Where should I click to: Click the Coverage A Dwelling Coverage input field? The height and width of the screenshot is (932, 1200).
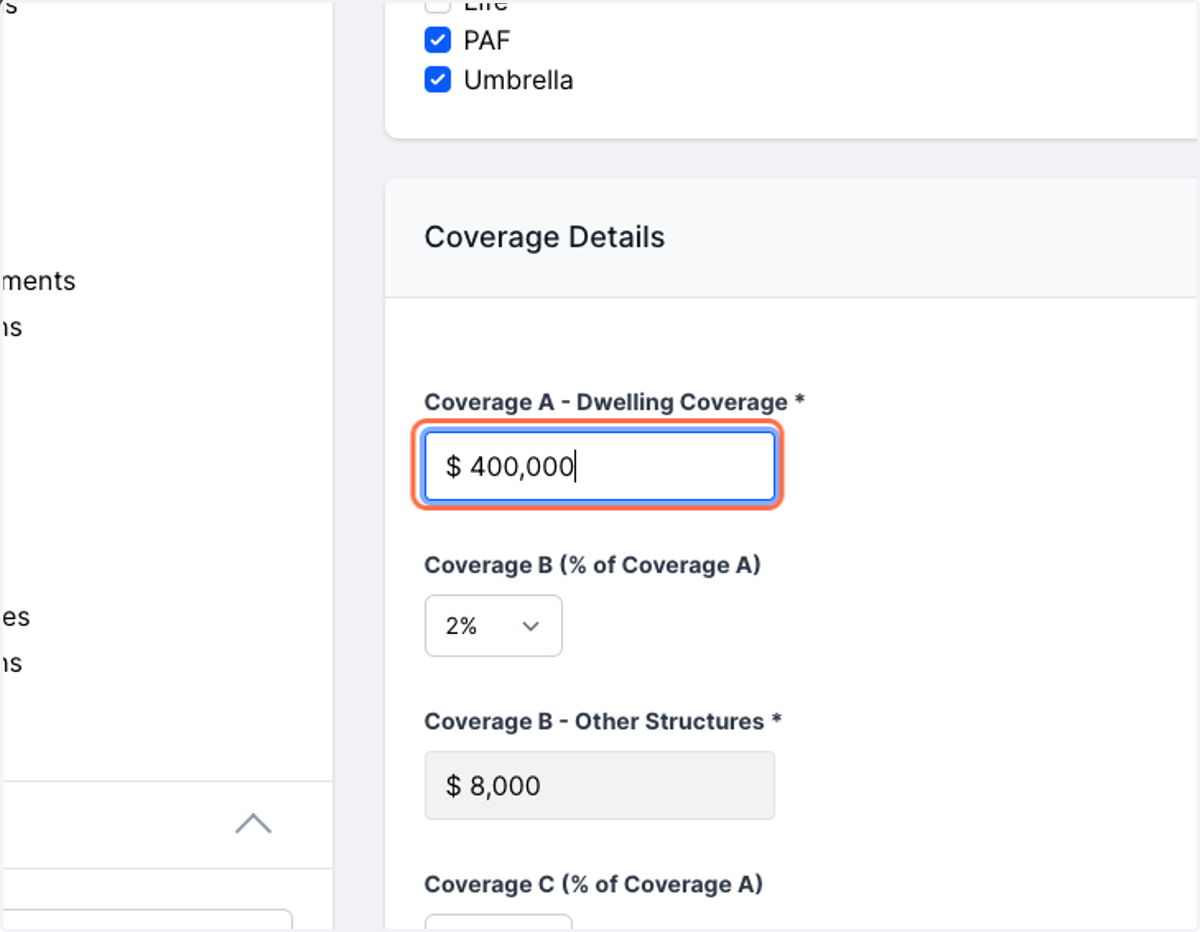pyautogui.click(x=599, y=466)
